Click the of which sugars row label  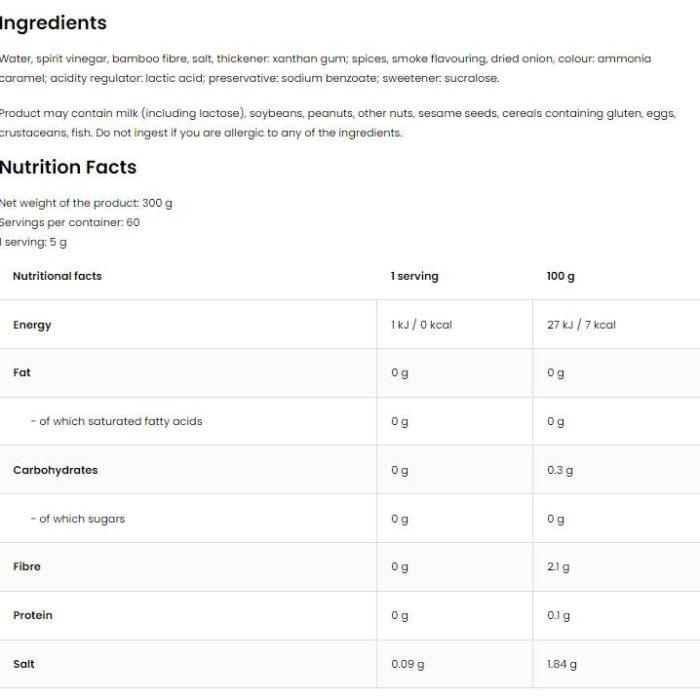[78, 519]
